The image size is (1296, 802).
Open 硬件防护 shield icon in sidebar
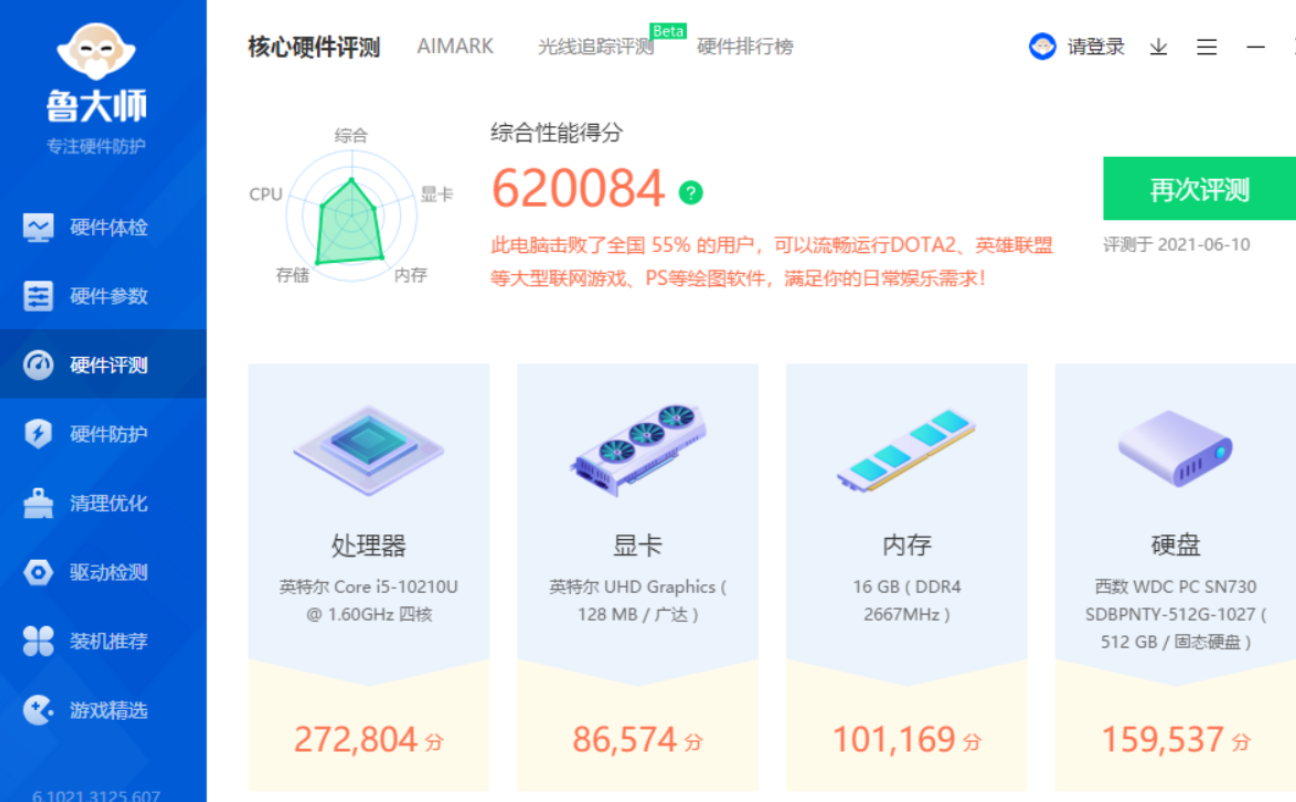pos(38,434)
